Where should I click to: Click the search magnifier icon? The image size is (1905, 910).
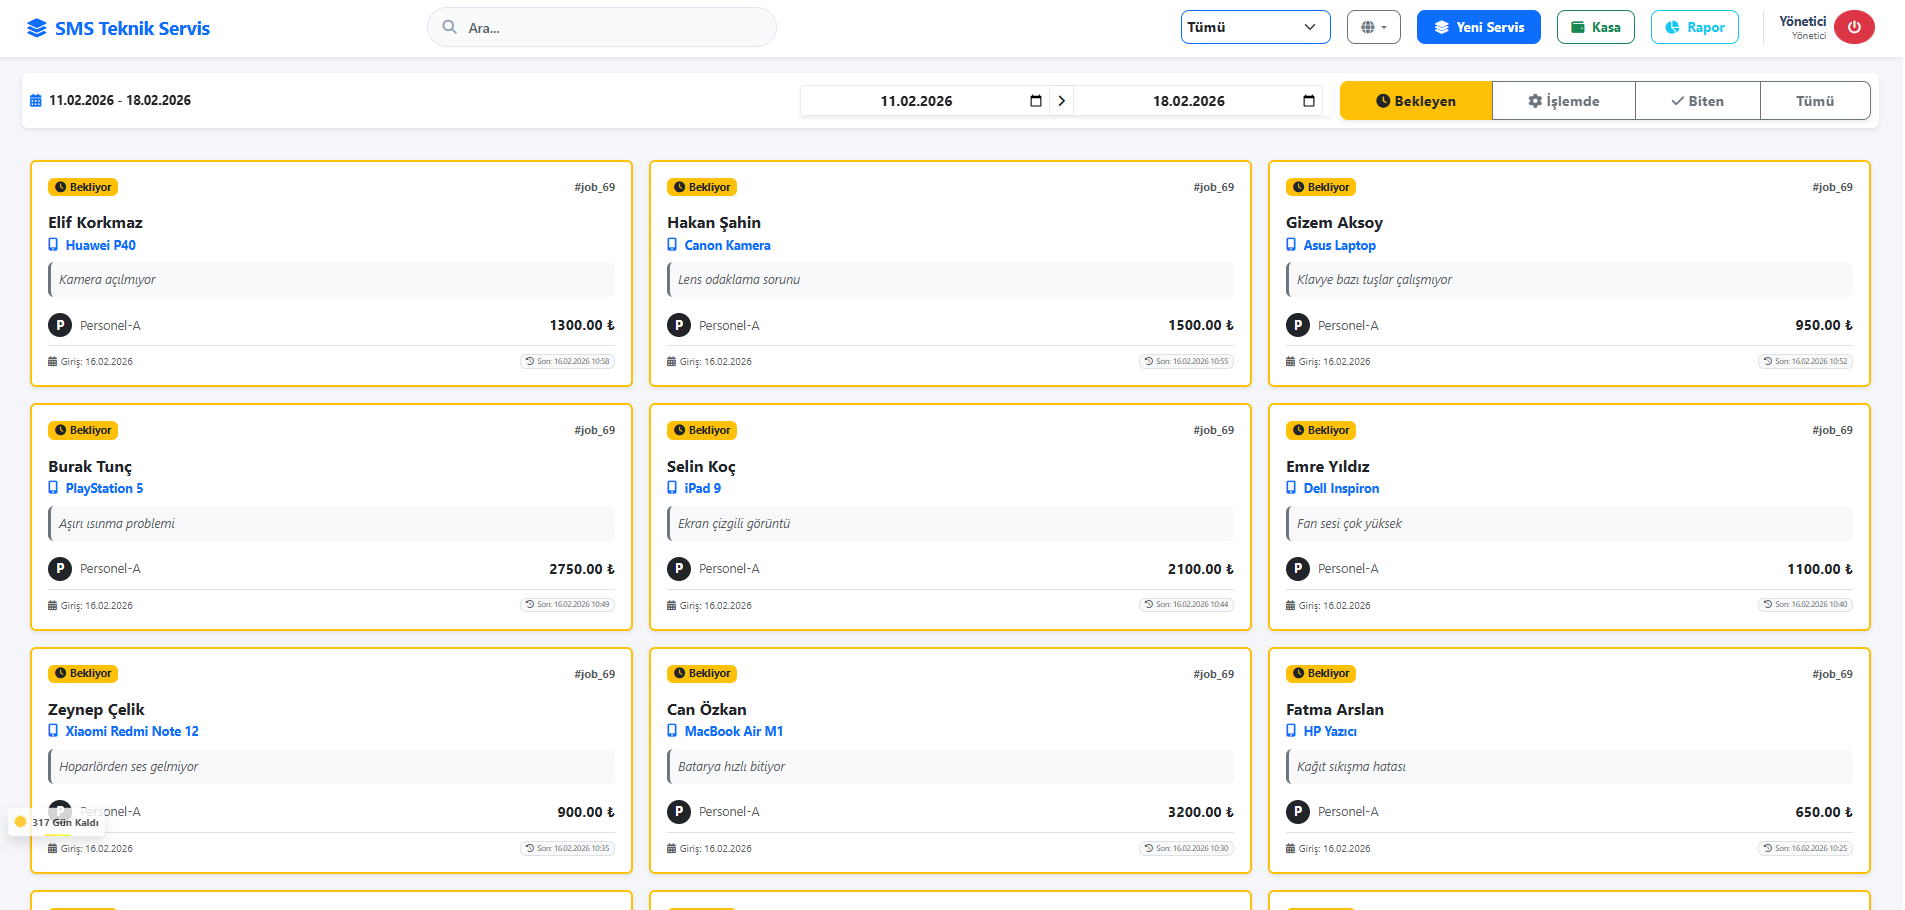point(450,27)
